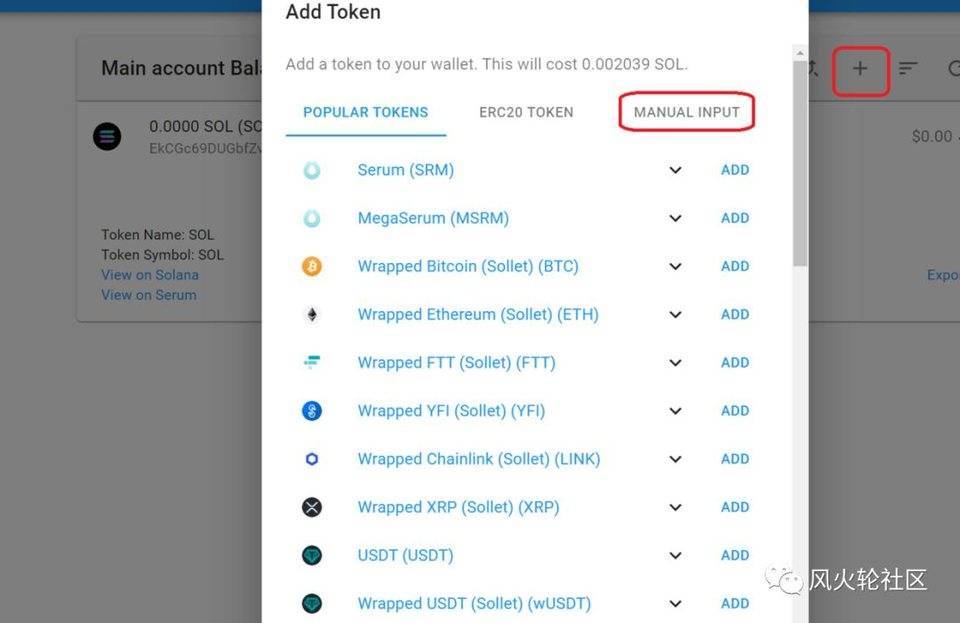Expand Wrapped FTT (Sollet) row chevron
This screenshot has height=623, width=960.
676,363
